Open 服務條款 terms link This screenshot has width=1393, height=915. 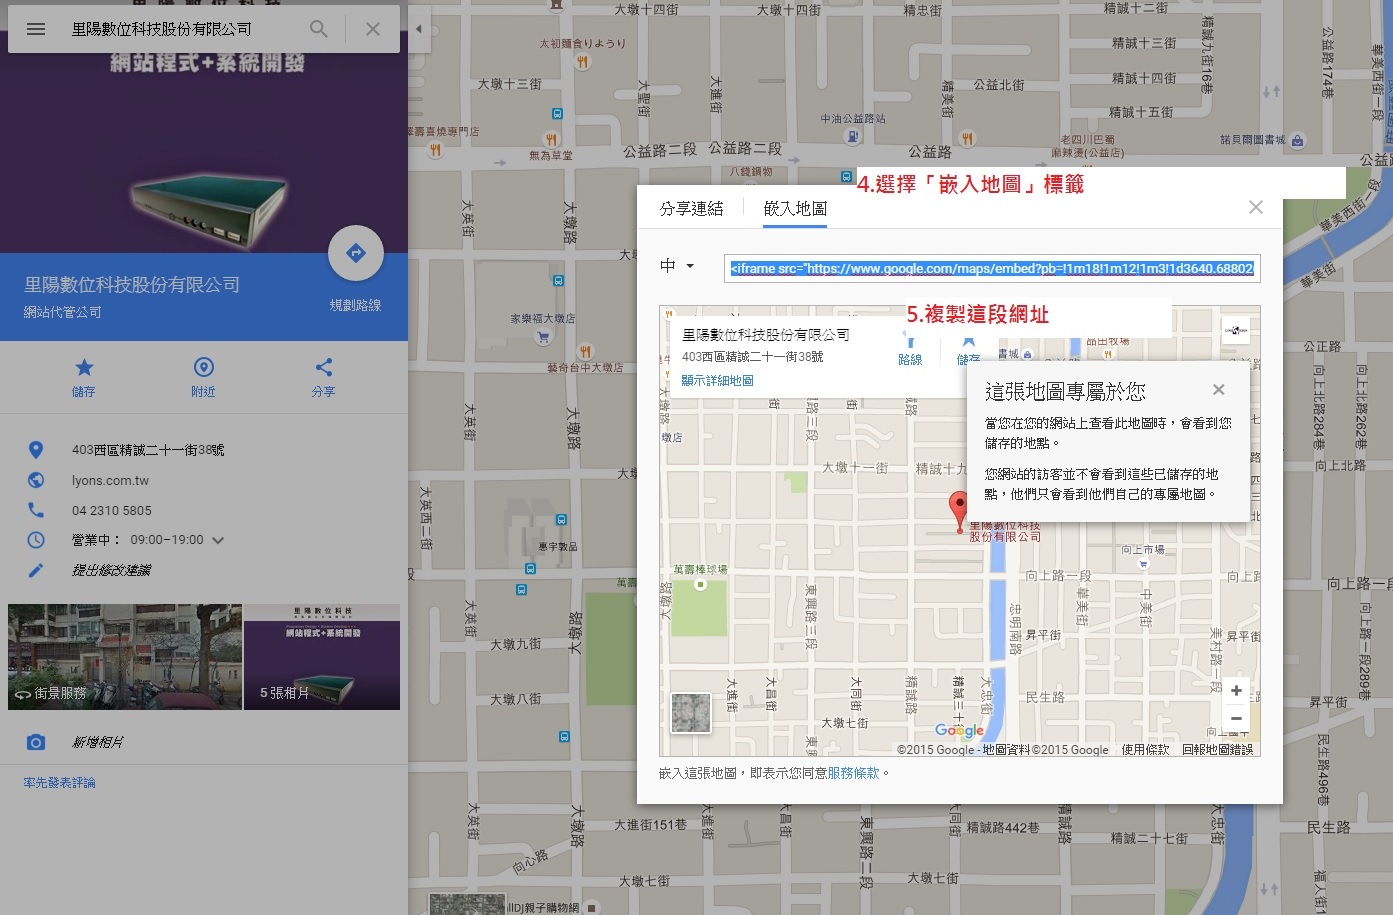coord(853,773)
